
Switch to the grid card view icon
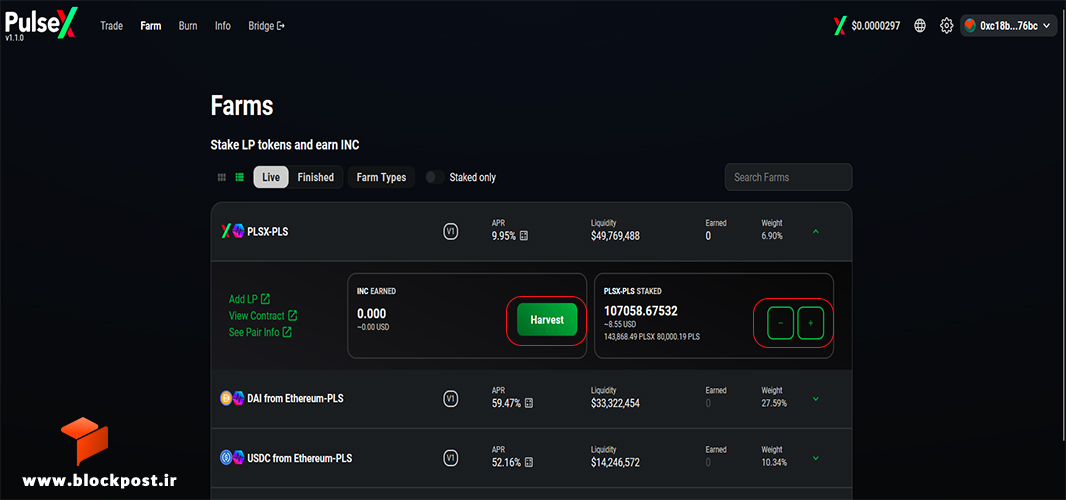point(222,178)
